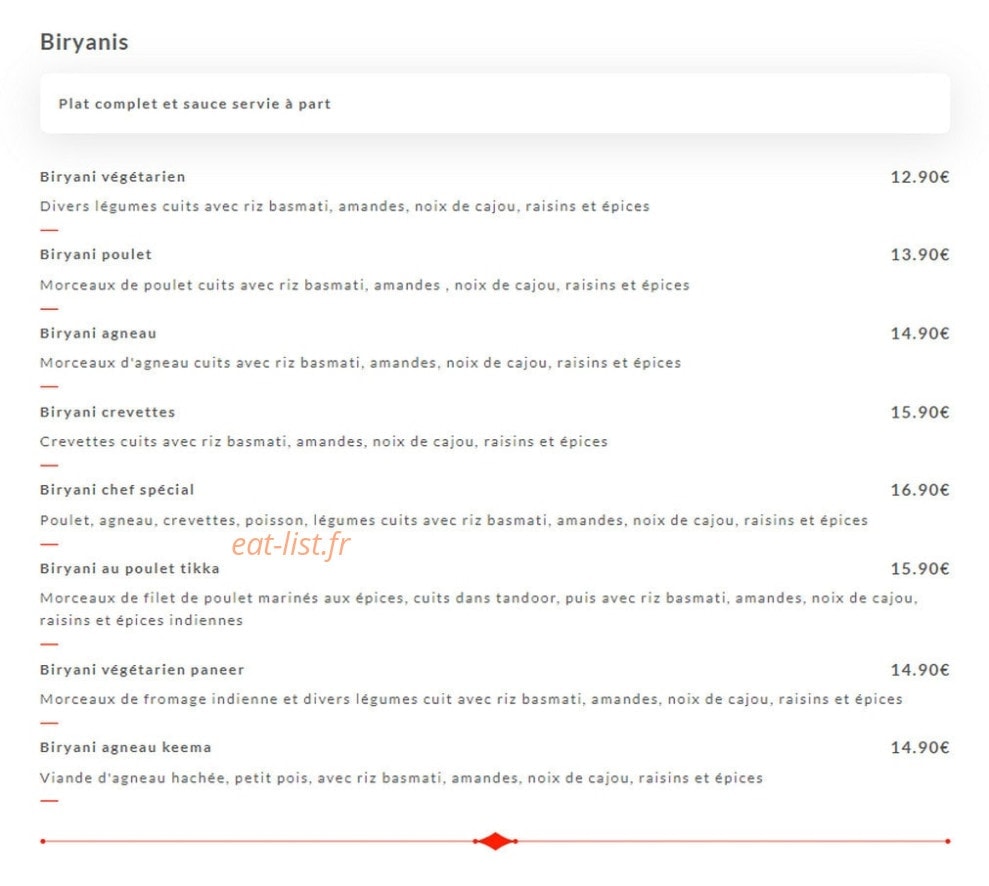
Task: Select the Biryani poulet item title
Action: (96, 255)
